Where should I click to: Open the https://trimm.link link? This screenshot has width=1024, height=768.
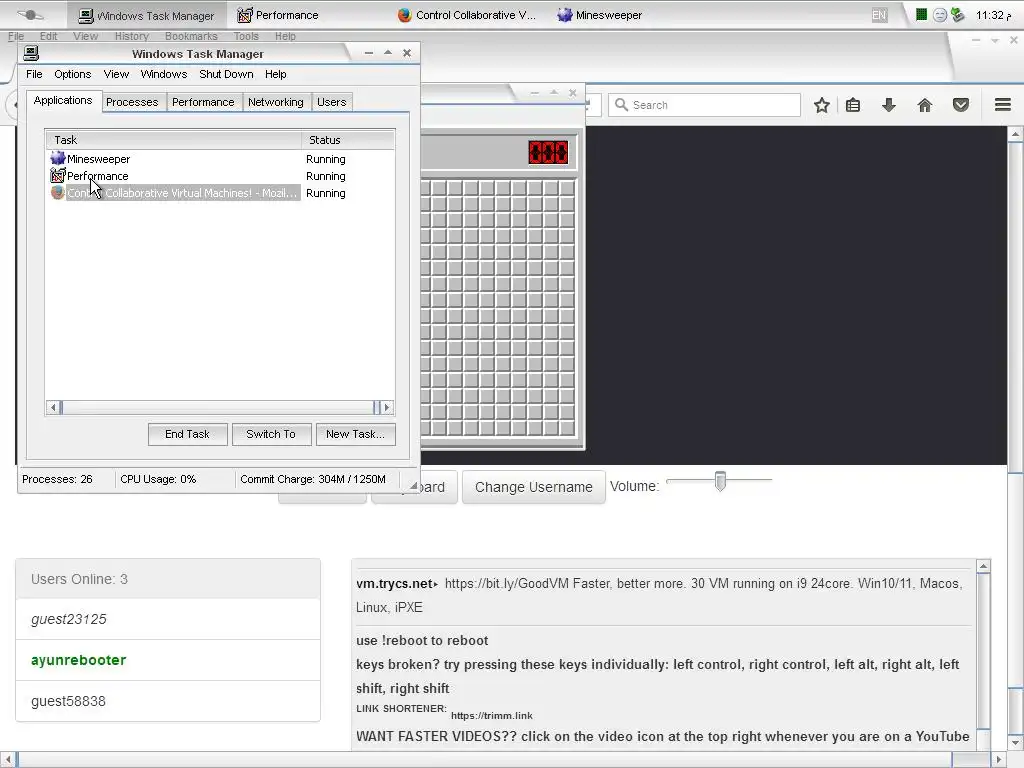point(492,716)
